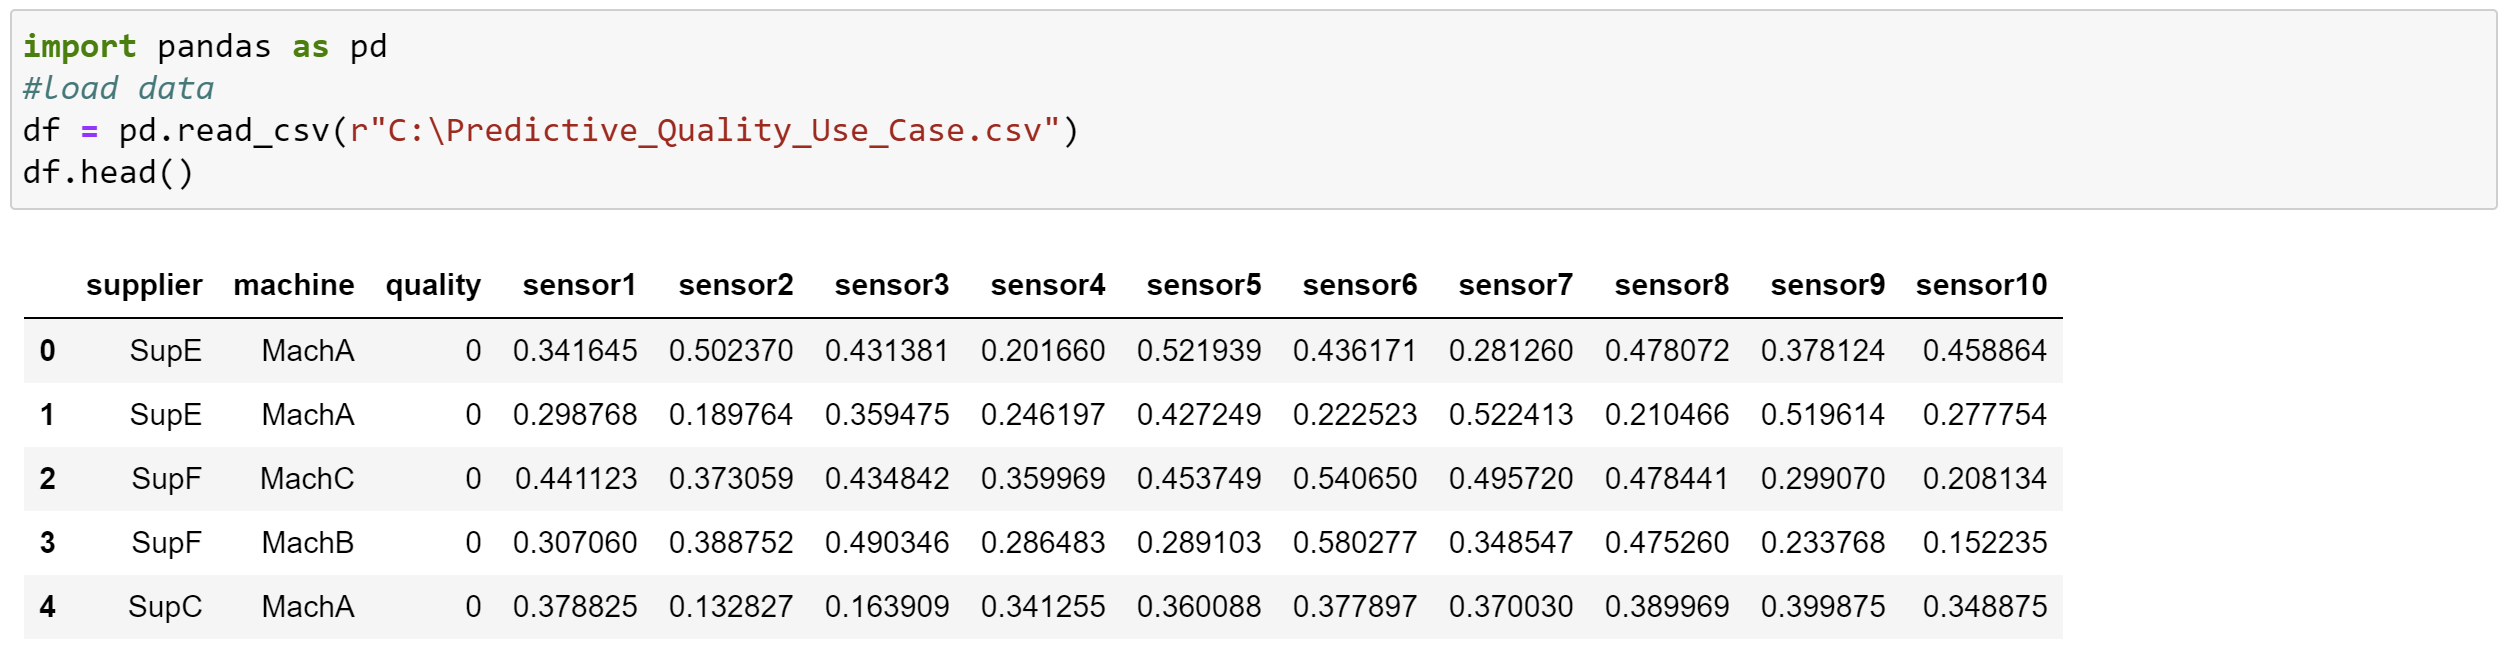Click the code cell's import pandas line

coord(204,47)
